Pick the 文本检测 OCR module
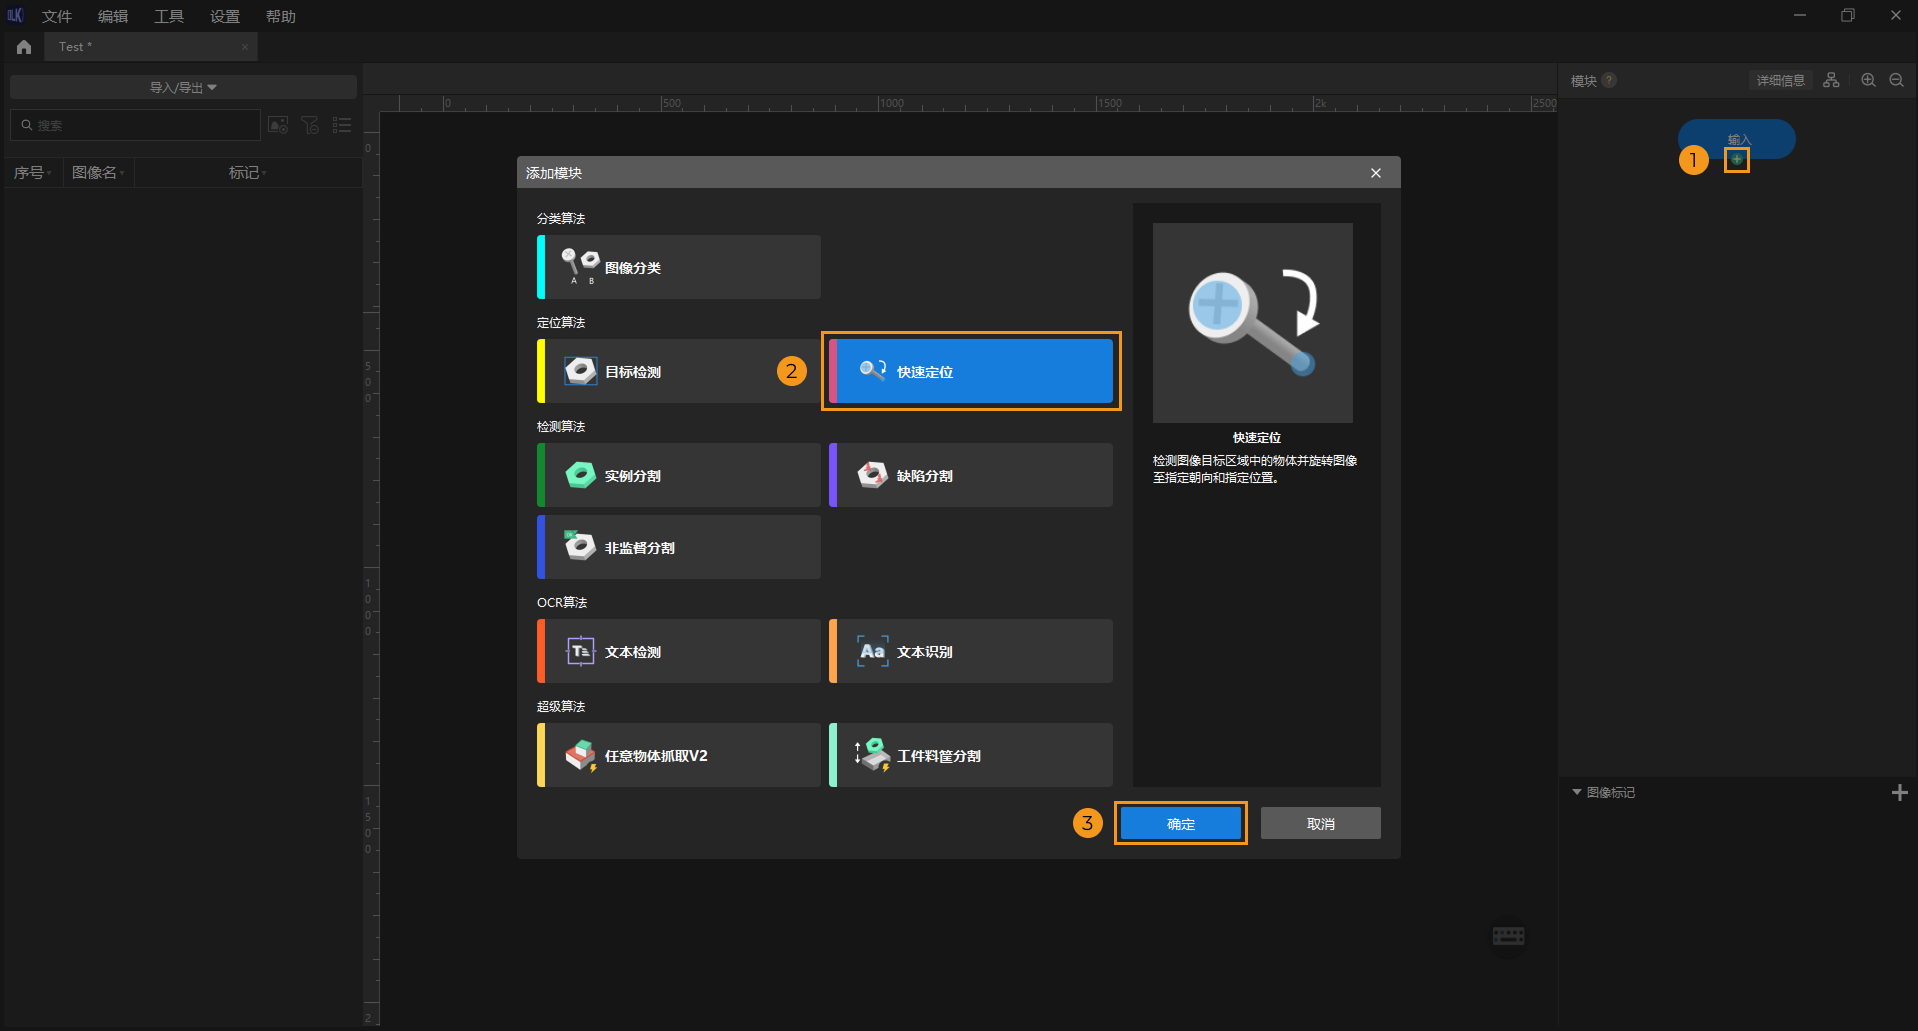This screenshot has width=1918, height=1031. tap(679, 651)
